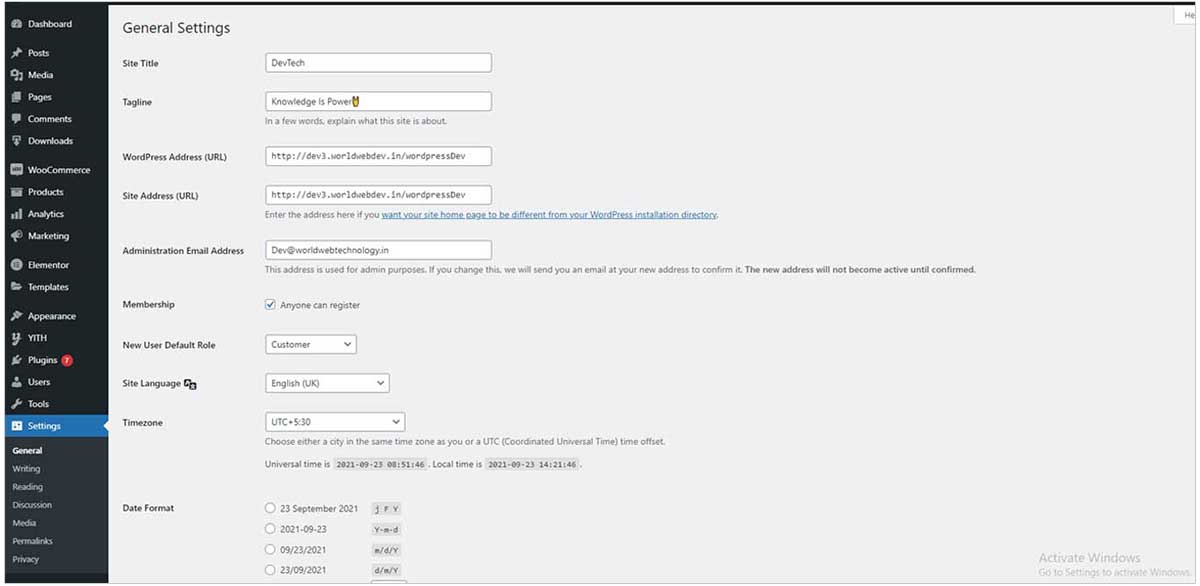This screenshot has width=1200, height=586.
Task: Open the WooCommerce menu label
Action: point(59,170)
